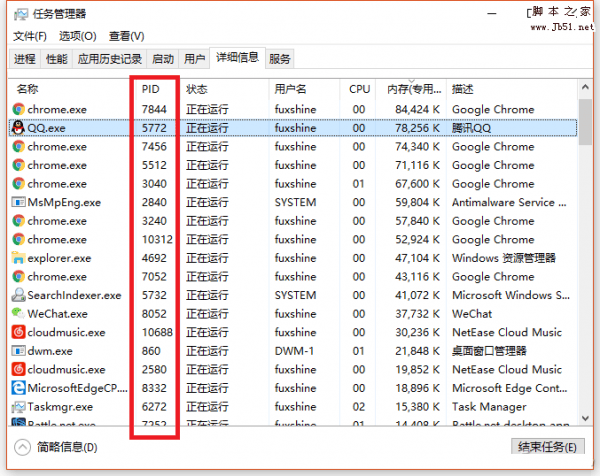Click the Task Manager title bar icon
This screenshot has height=476, width=600.
[x=21, y=15]
